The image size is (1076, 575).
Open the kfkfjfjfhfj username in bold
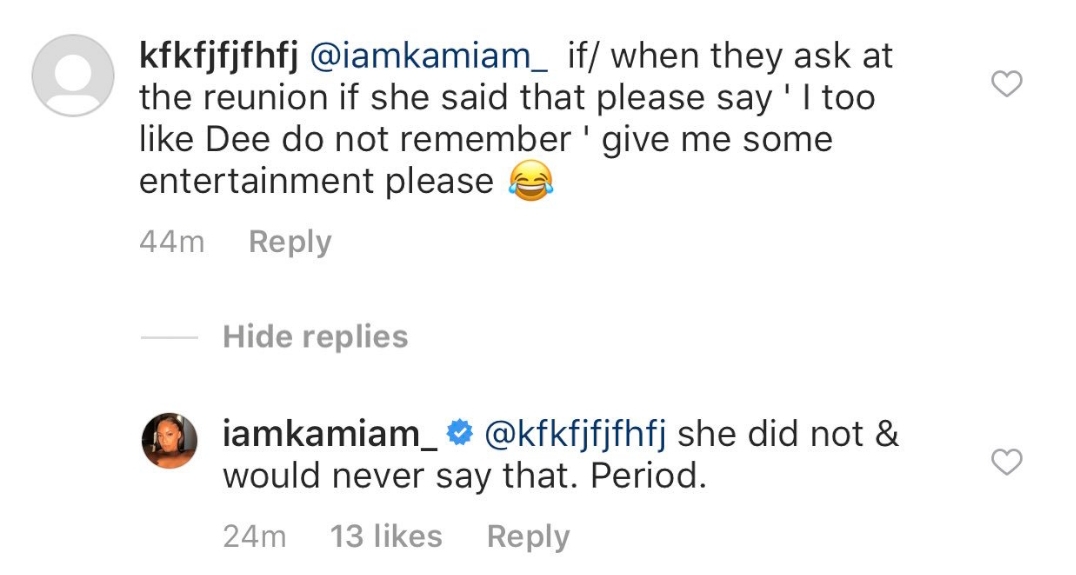coord(219,56)
